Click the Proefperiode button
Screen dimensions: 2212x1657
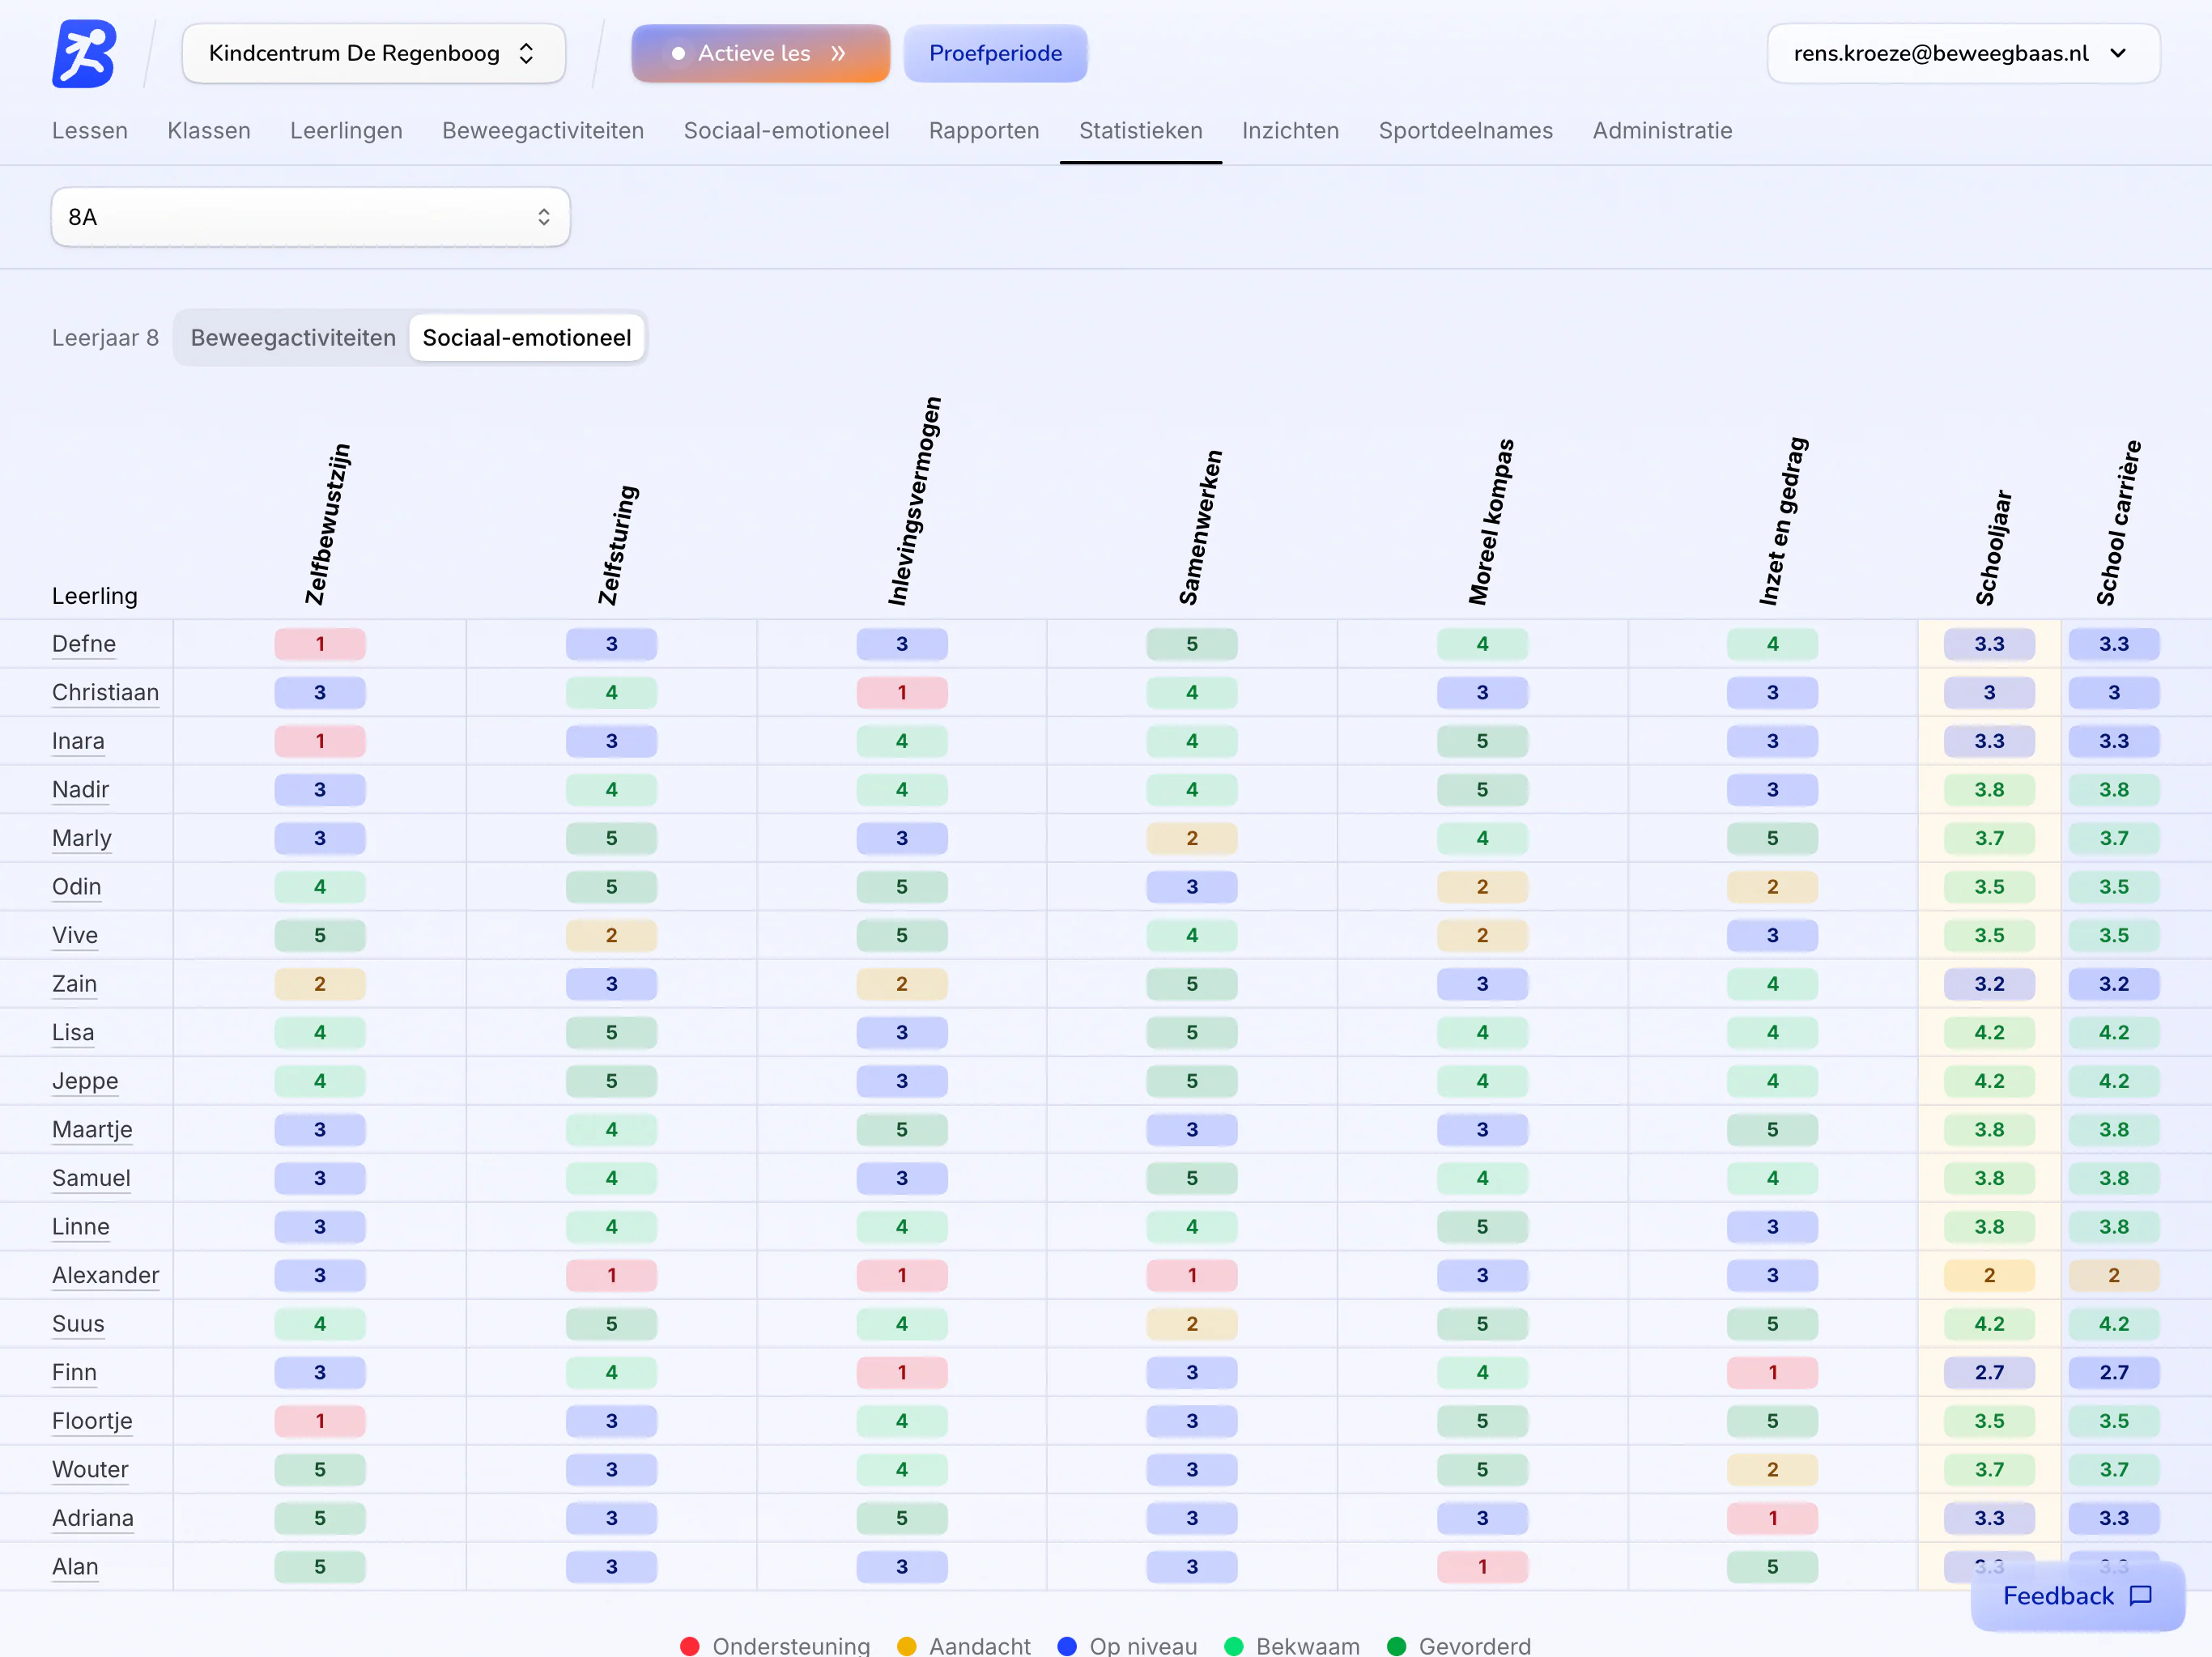(996, 54)
